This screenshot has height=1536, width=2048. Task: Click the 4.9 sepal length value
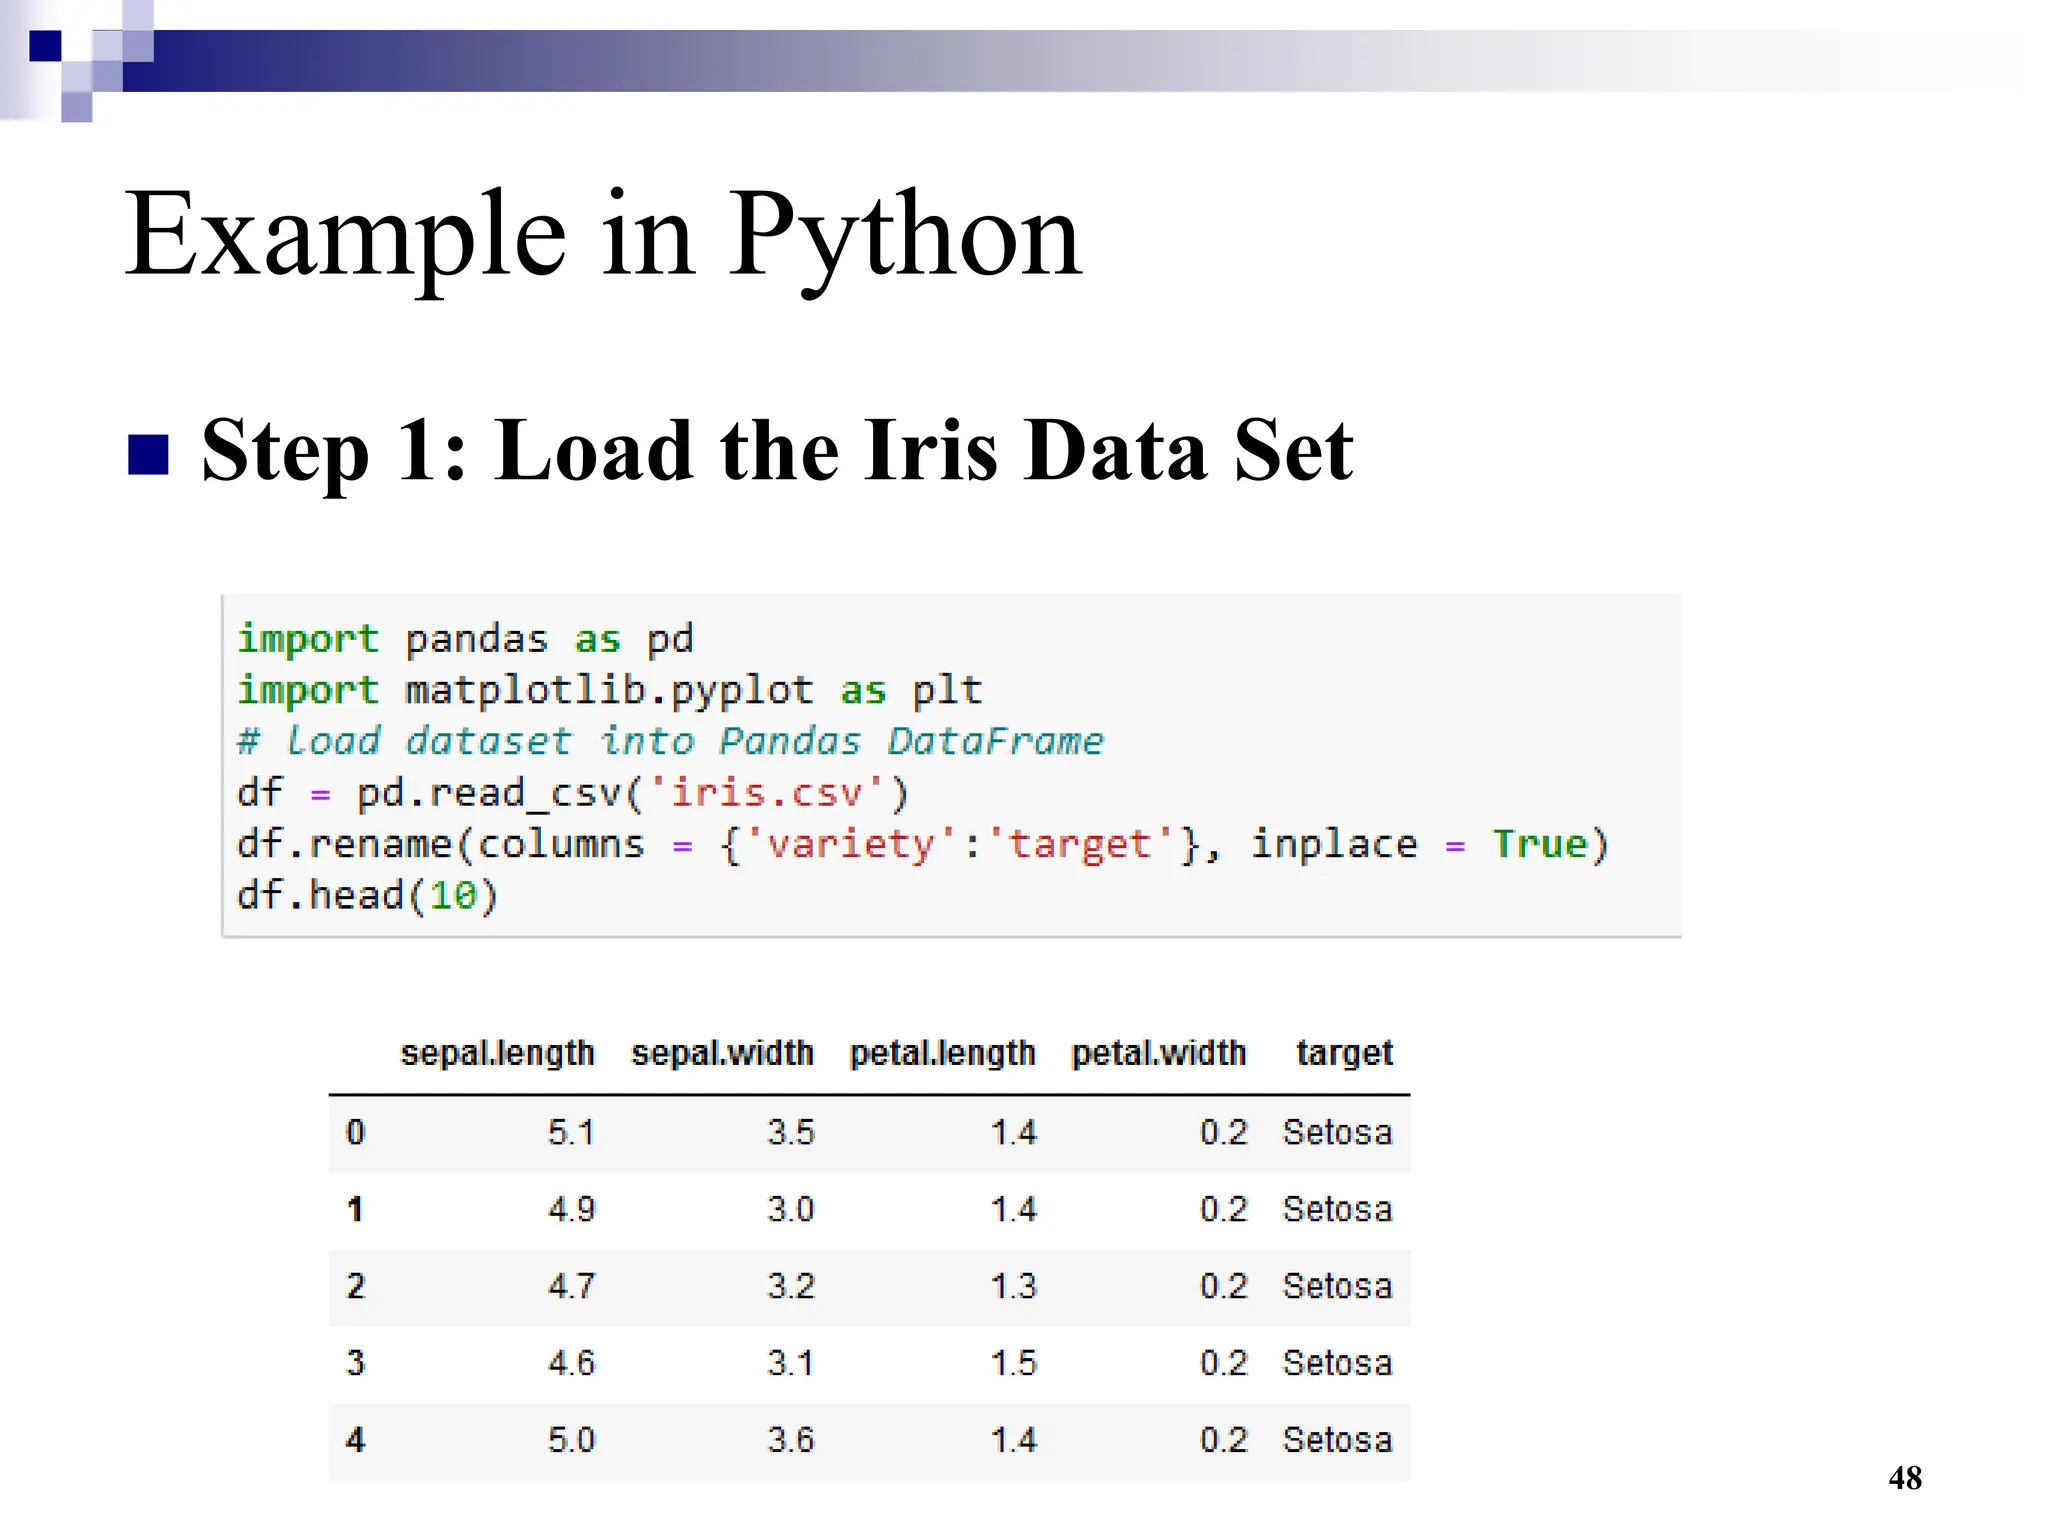(x=571, y=1209)
